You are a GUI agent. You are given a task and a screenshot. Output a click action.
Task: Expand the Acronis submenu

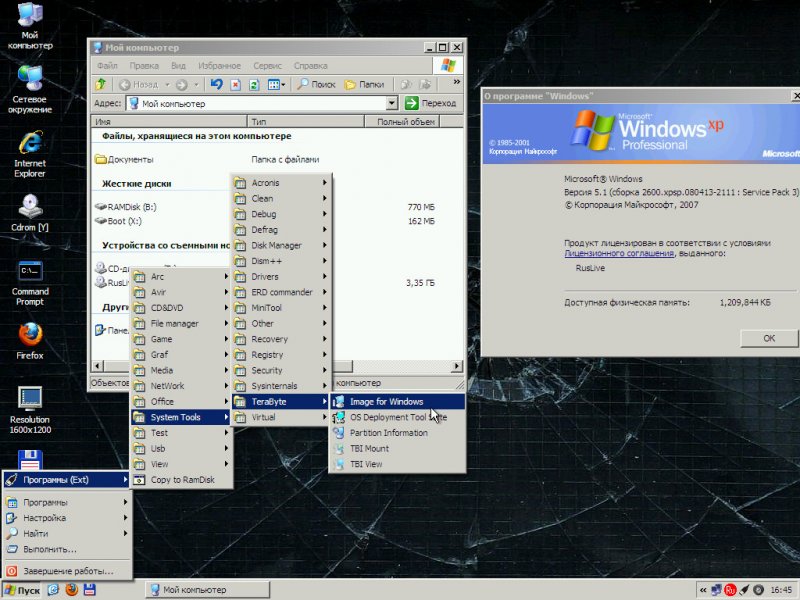[282, 183]
